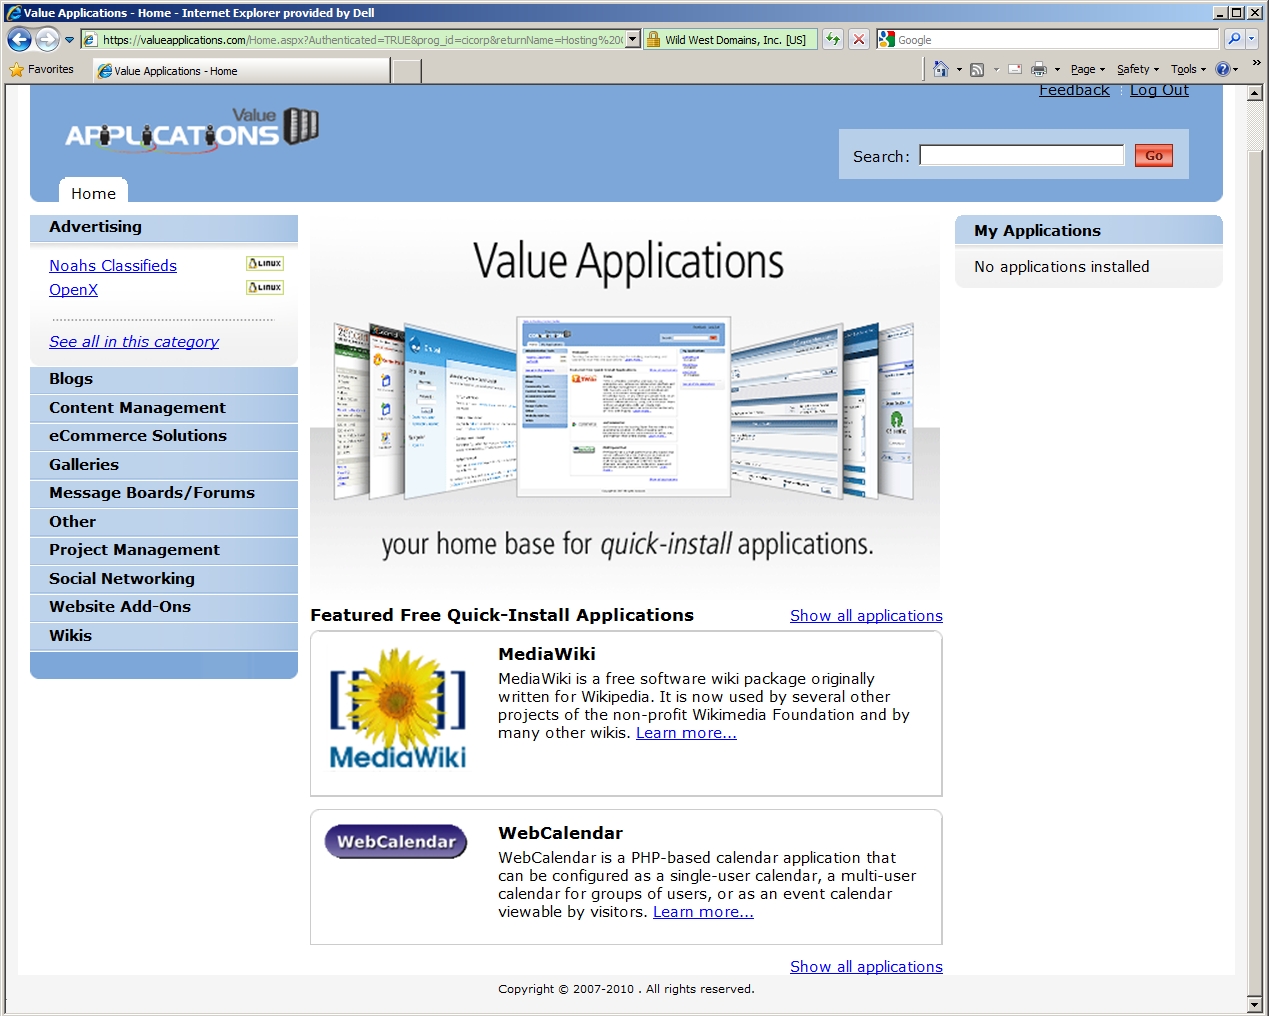The height and width of the screenshot is (1016, 1269).
Task: Expand the Social Networking category
Action: [164, 580]
